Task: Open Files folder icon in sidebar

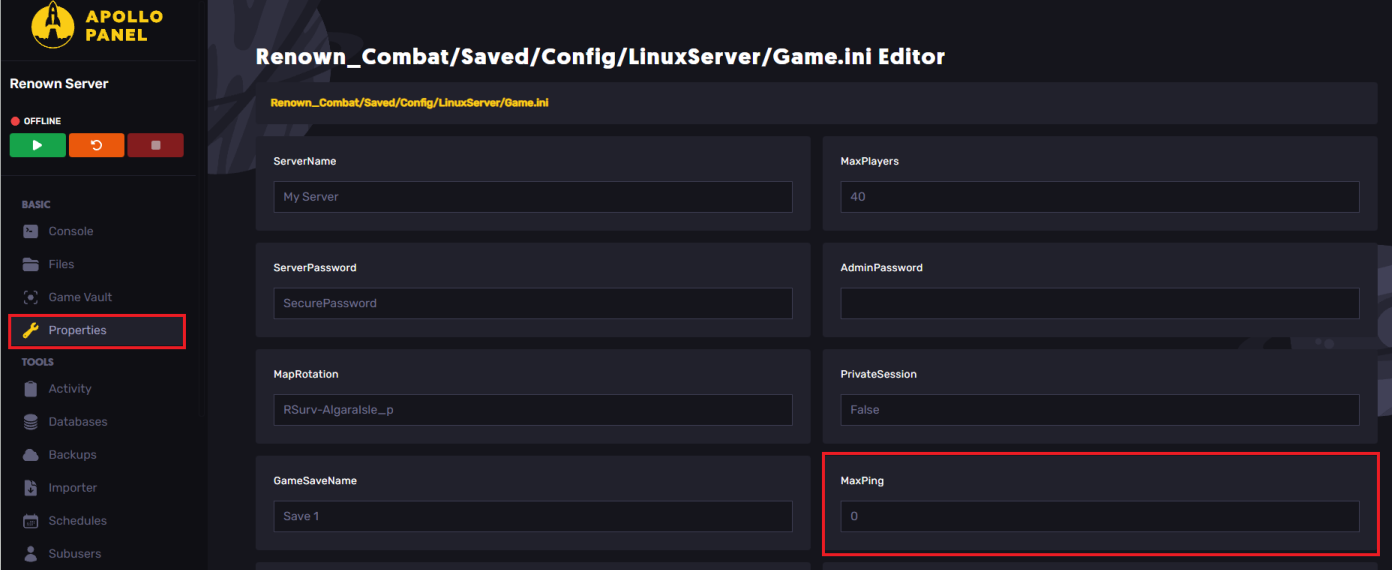Action: coord(30,264)
